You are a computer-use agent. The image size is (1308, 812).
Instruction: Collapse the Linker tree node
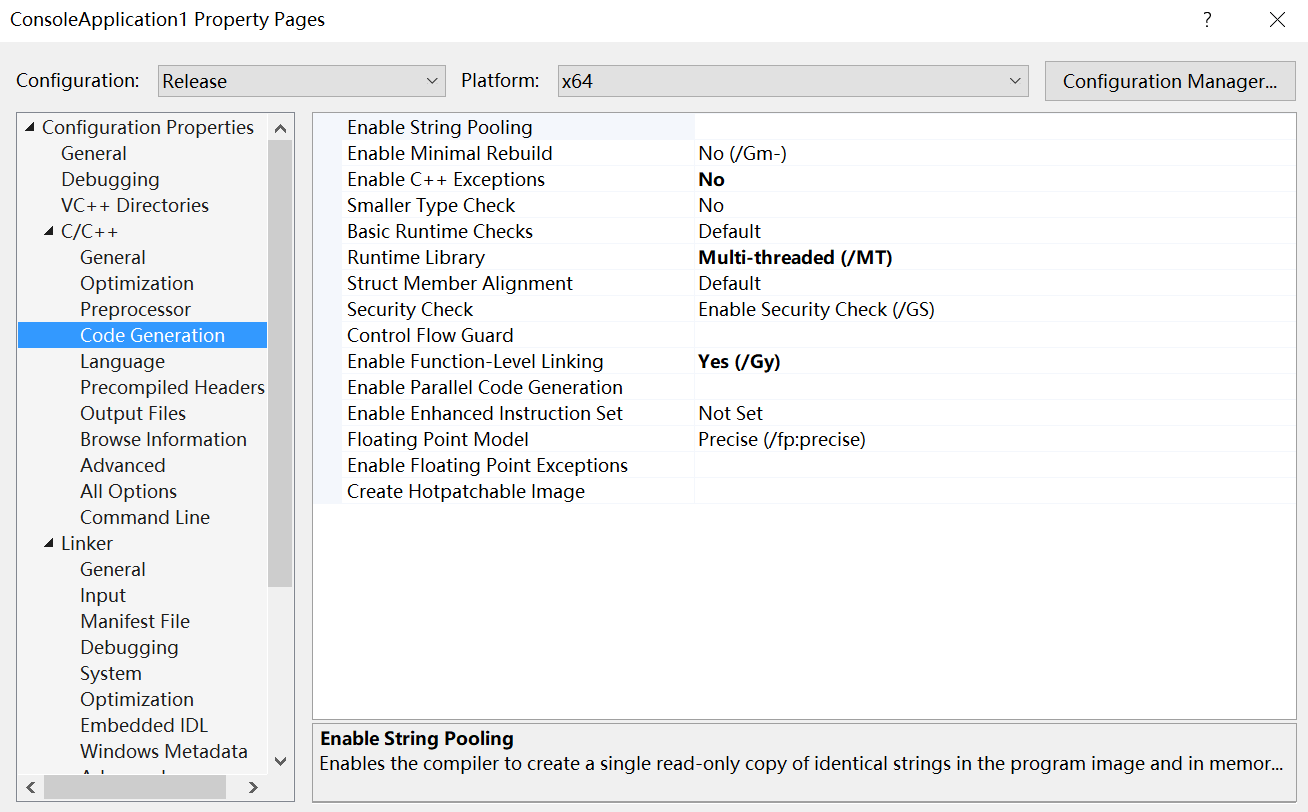pos(48,543)
